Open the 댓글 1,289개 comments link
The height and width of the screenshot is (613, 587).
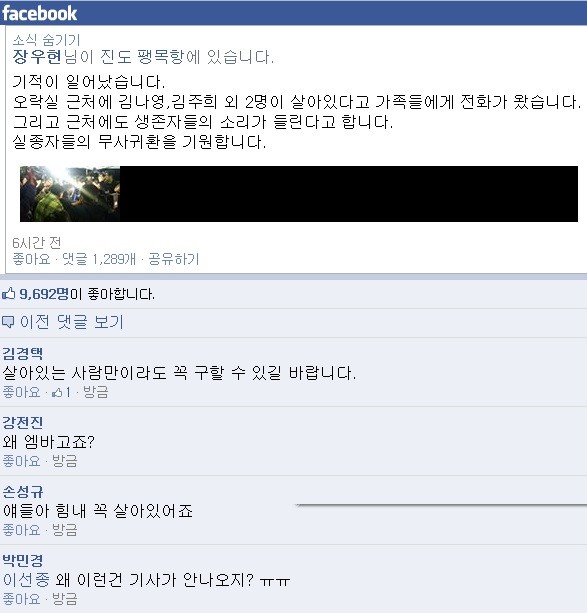click(99, 259)
